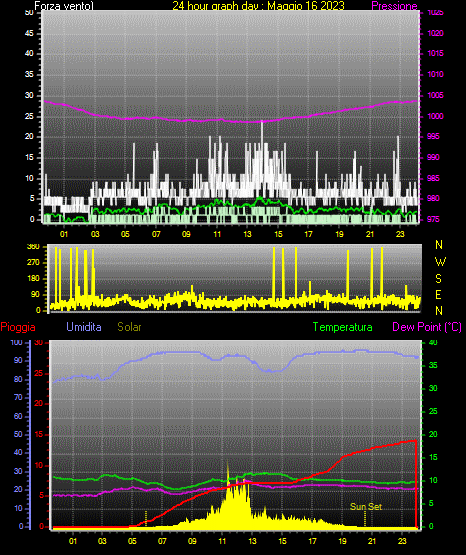
Task: Click the 15 rain axis value
Action: point(39,434)
